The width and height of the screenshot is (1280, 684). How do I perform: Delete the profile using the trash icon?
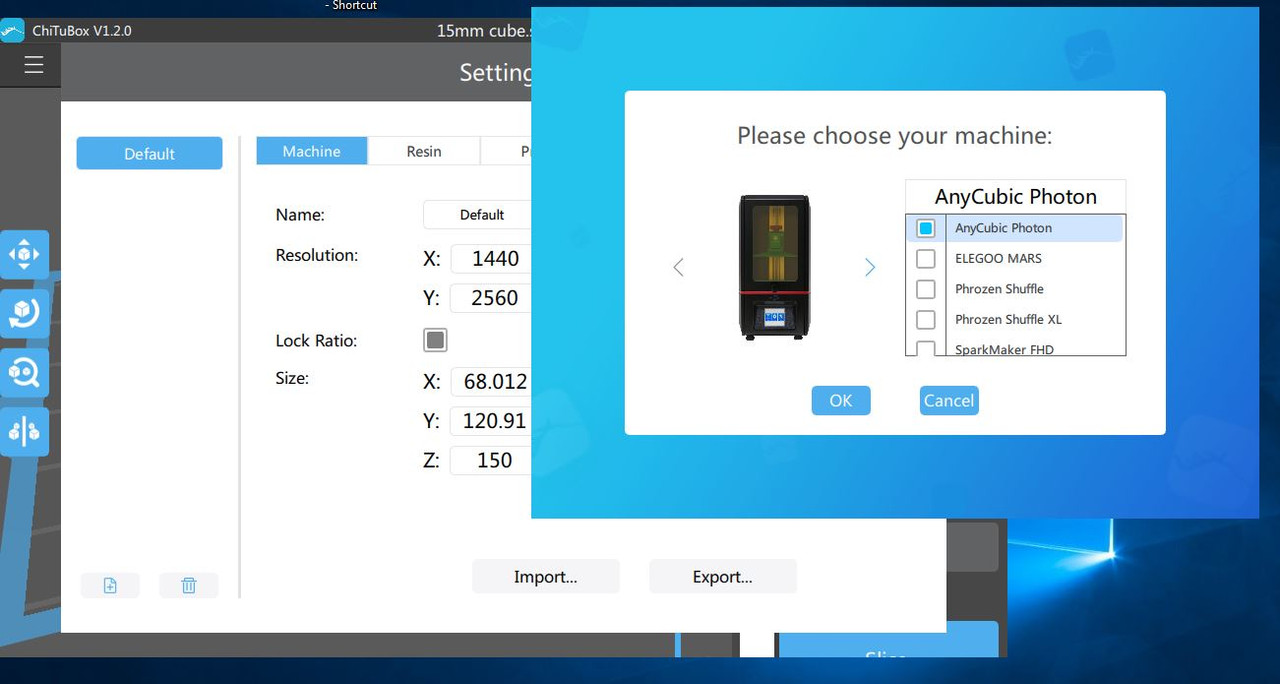coord(188,585)
